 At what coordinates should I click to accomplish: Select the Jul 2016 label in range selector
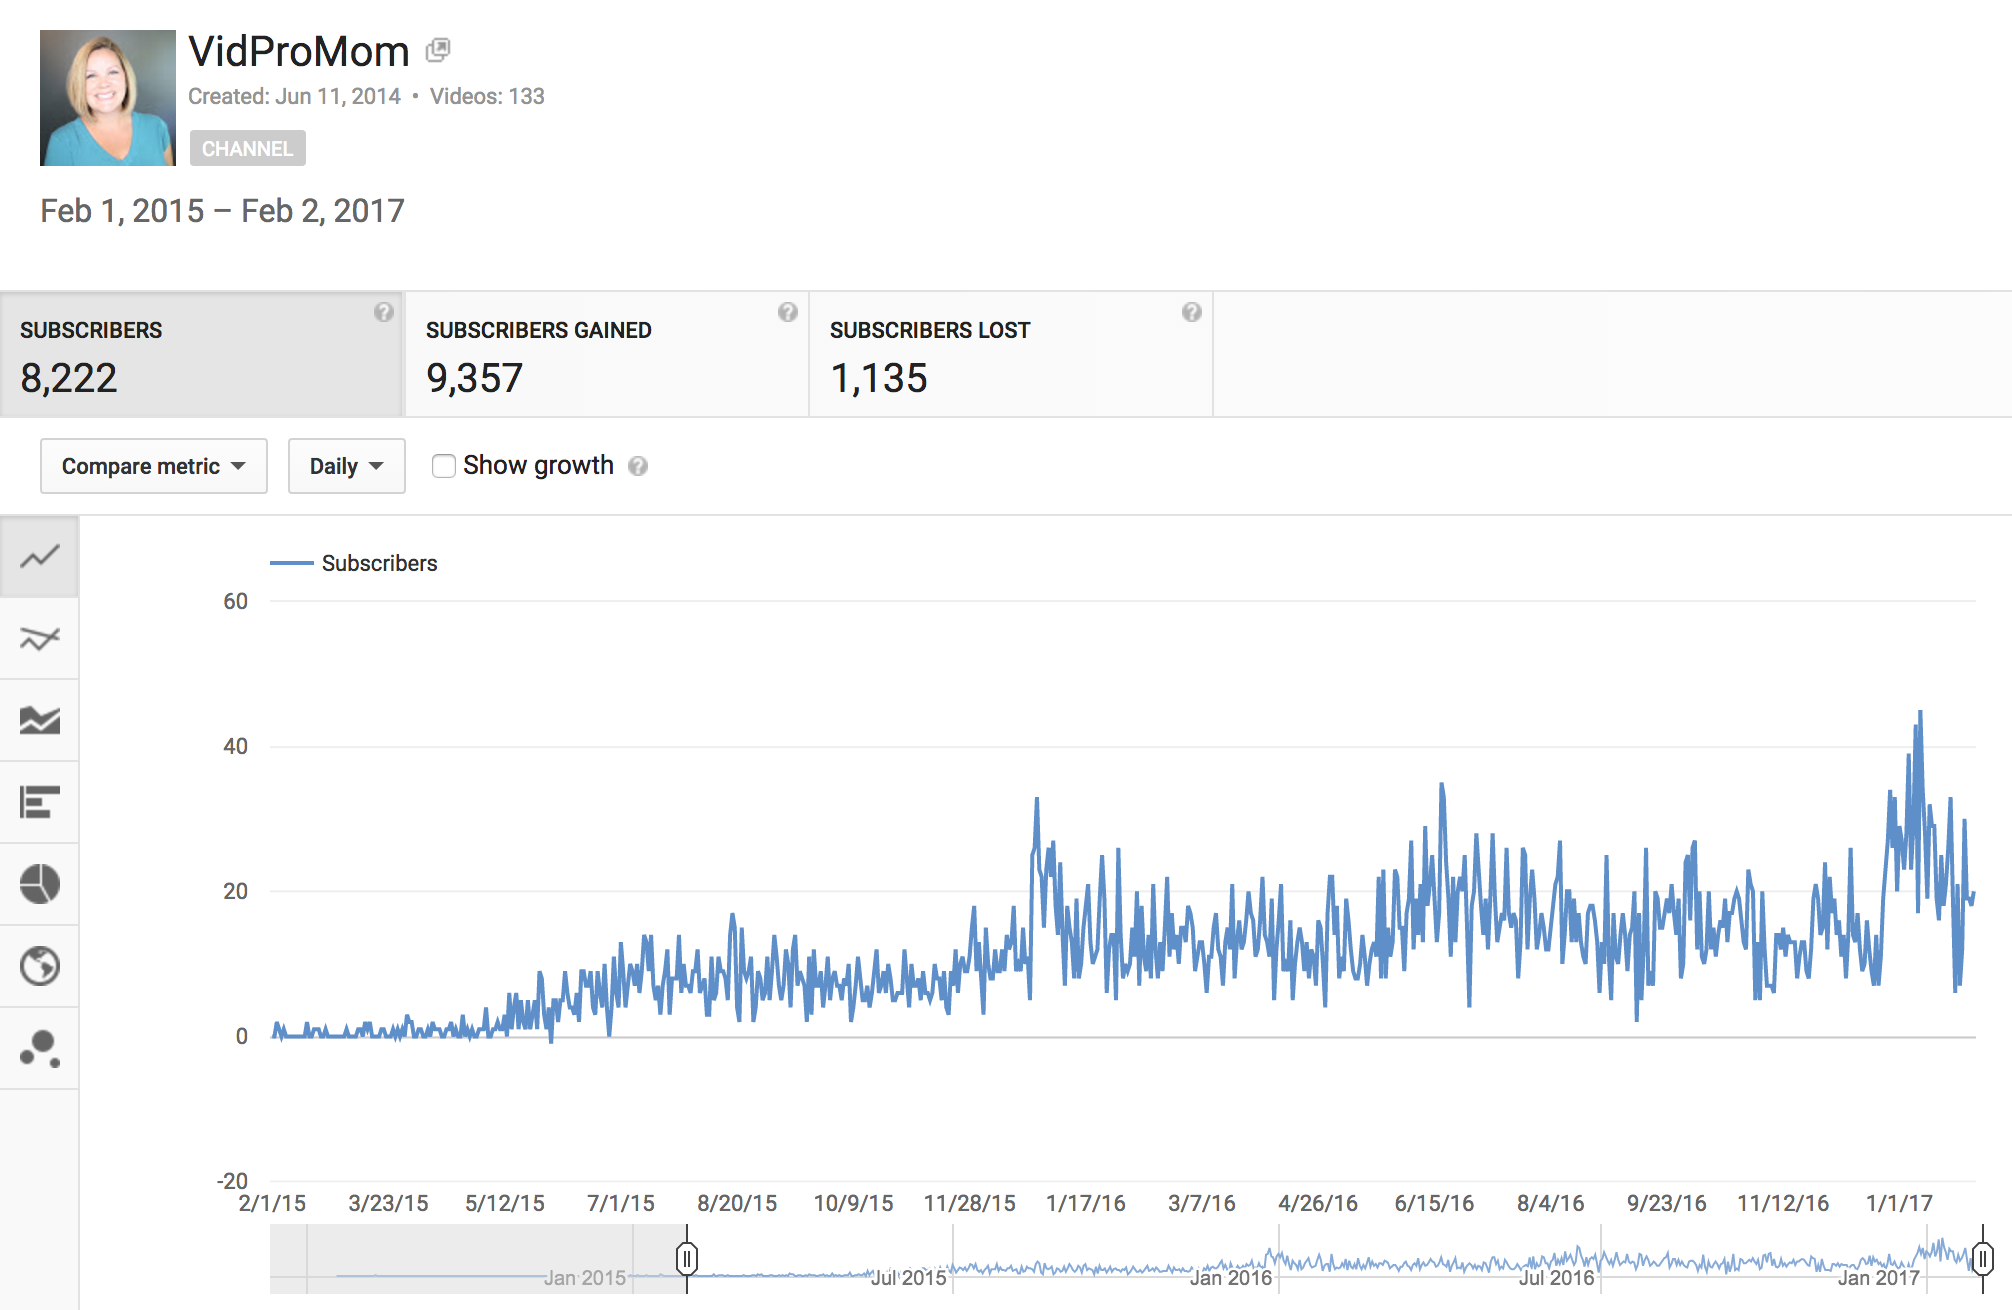pyautogui.click(x=1556, y=1278)
